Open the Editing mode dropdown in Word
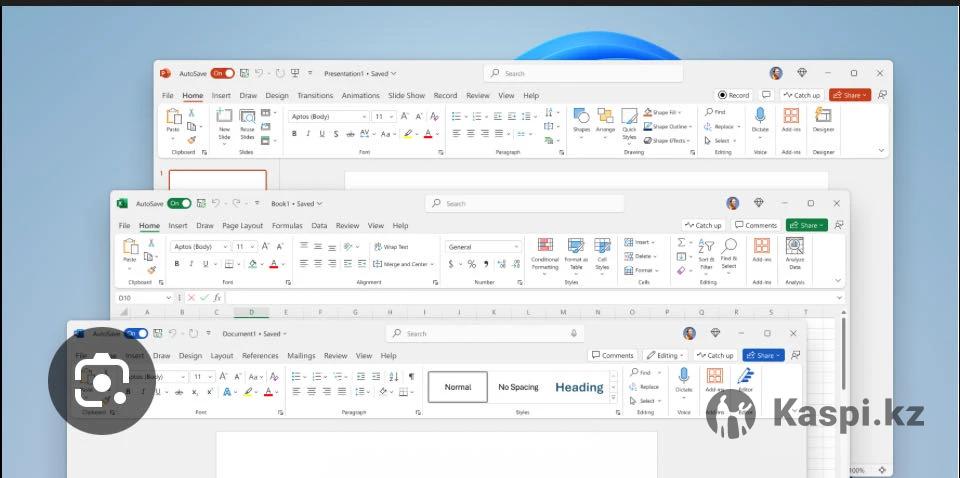This screenshot has width=960, height=478. tap(665, 355)
